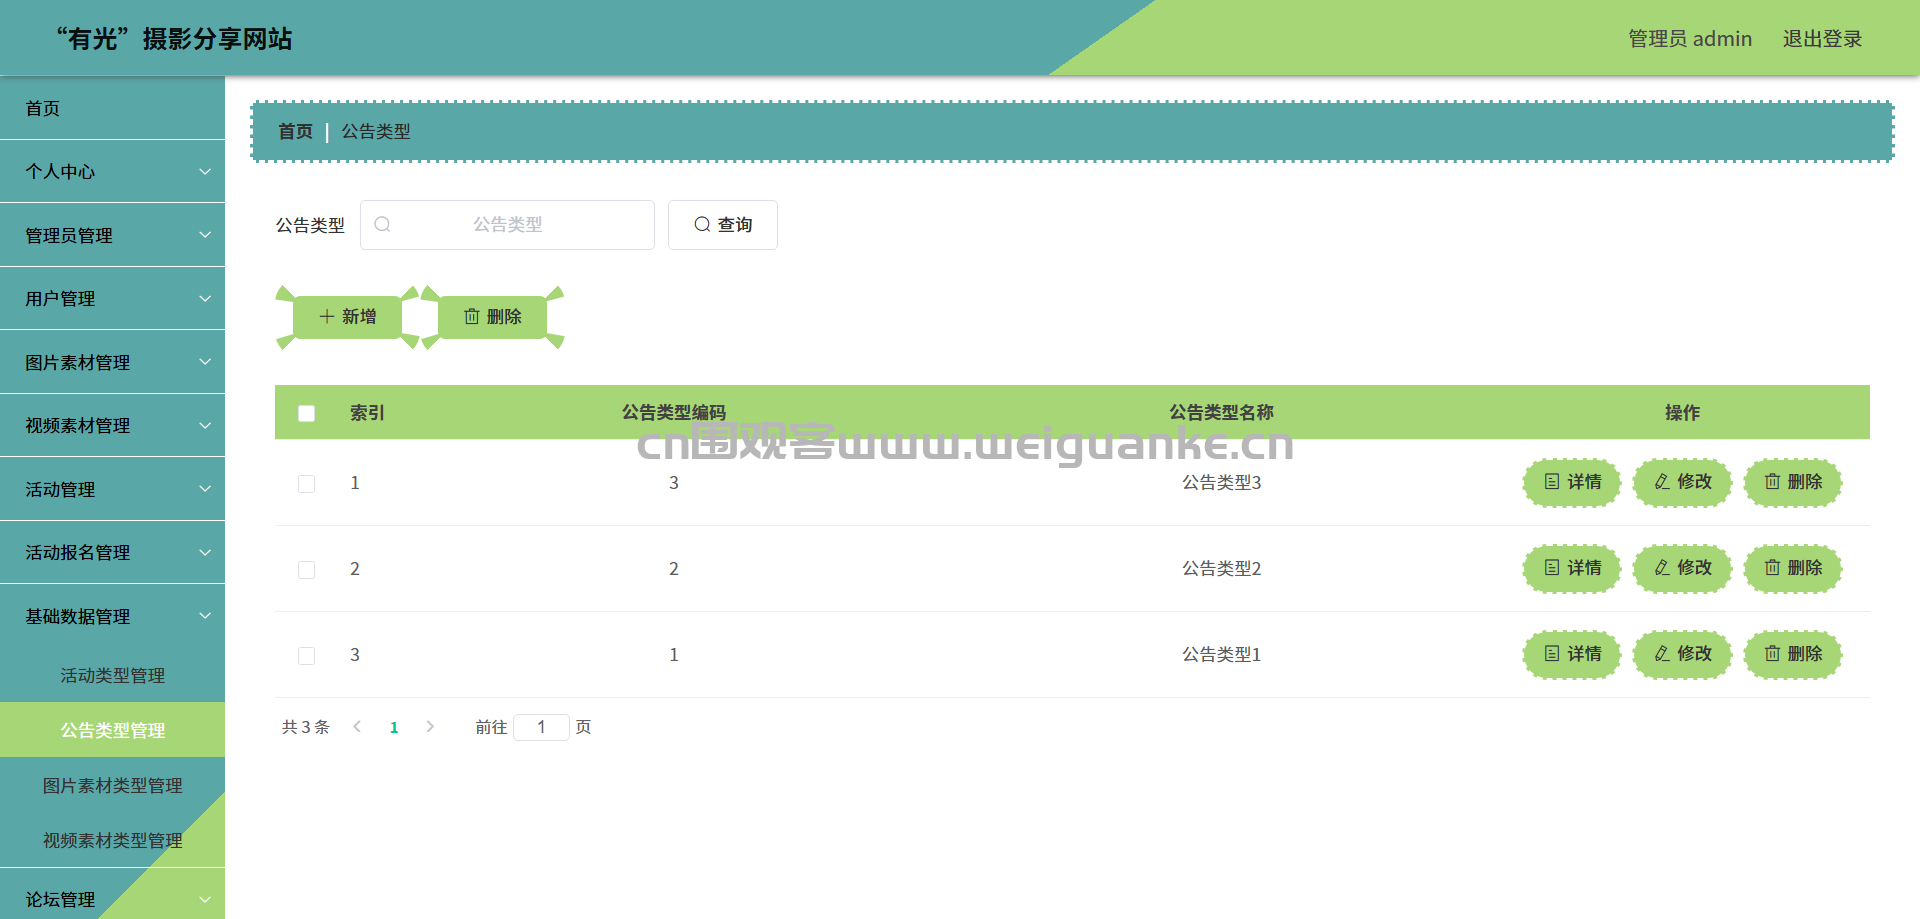Toggle the select-all checkbox in table header
Viewport: 1920px width, 919px height.
coord(306,413)
